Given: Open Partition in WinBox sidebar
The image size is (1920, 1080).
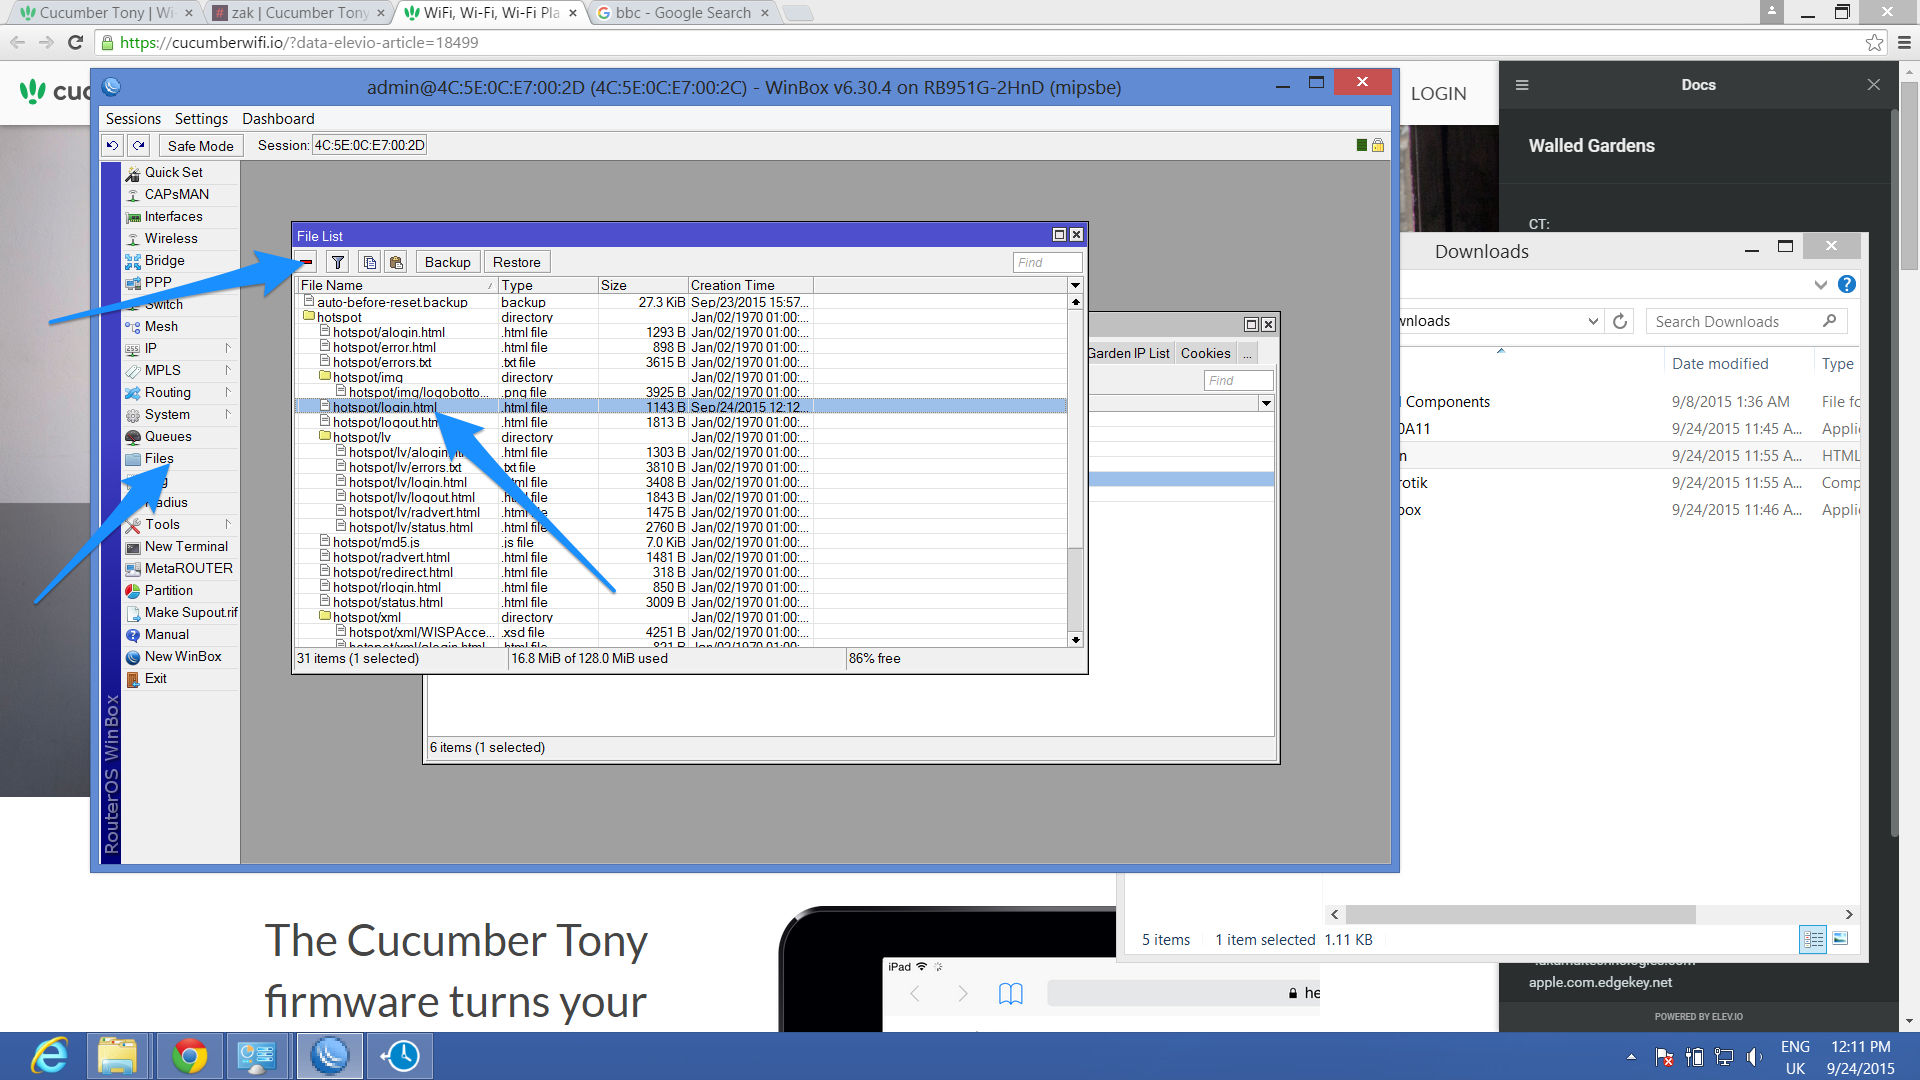Looking at the screenshot, I should 169,590.
